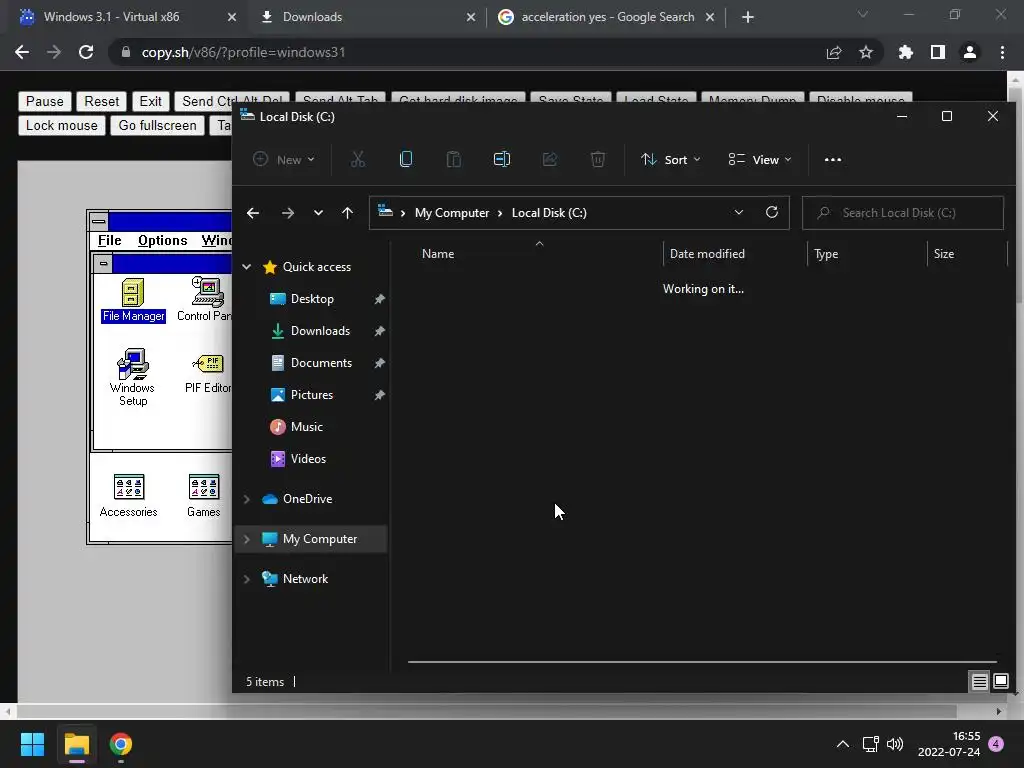
Task: Open File Manager icon in Windows 3.1
Action: (133, 300)
